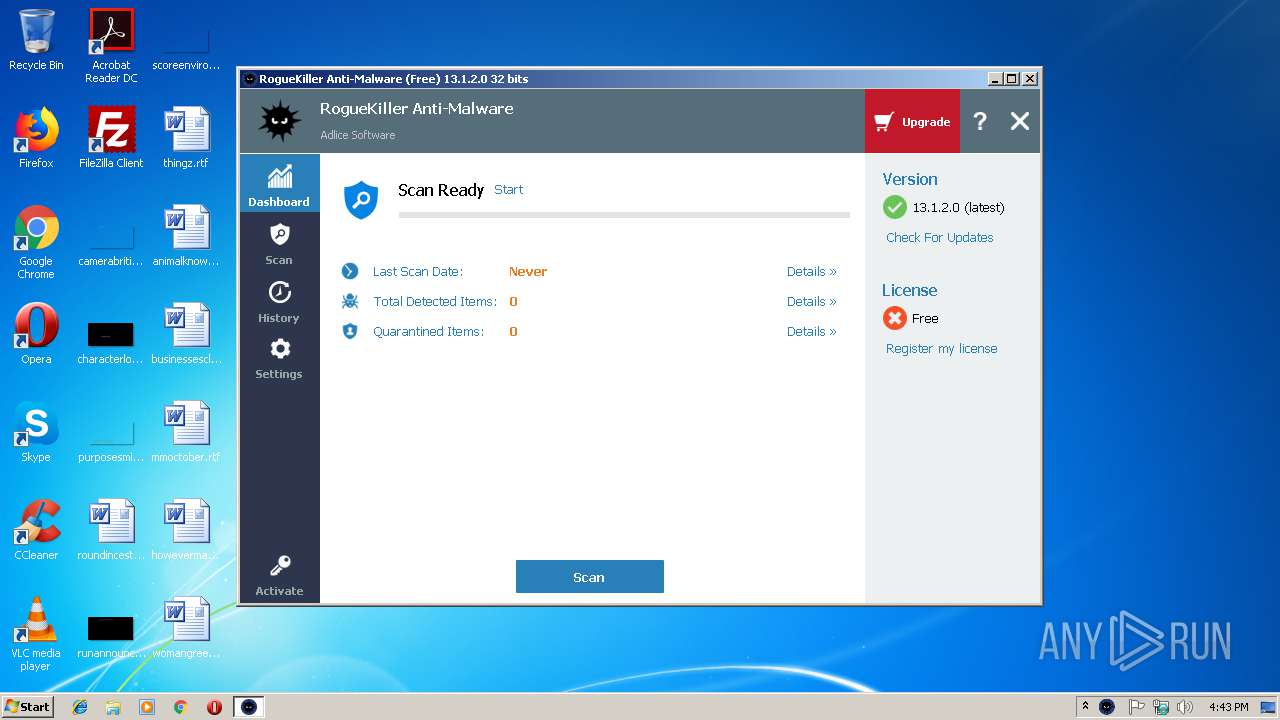Click the volume speaker tray icon
This screenshot has width=1280, height=720.
(x=1184, y=707)
